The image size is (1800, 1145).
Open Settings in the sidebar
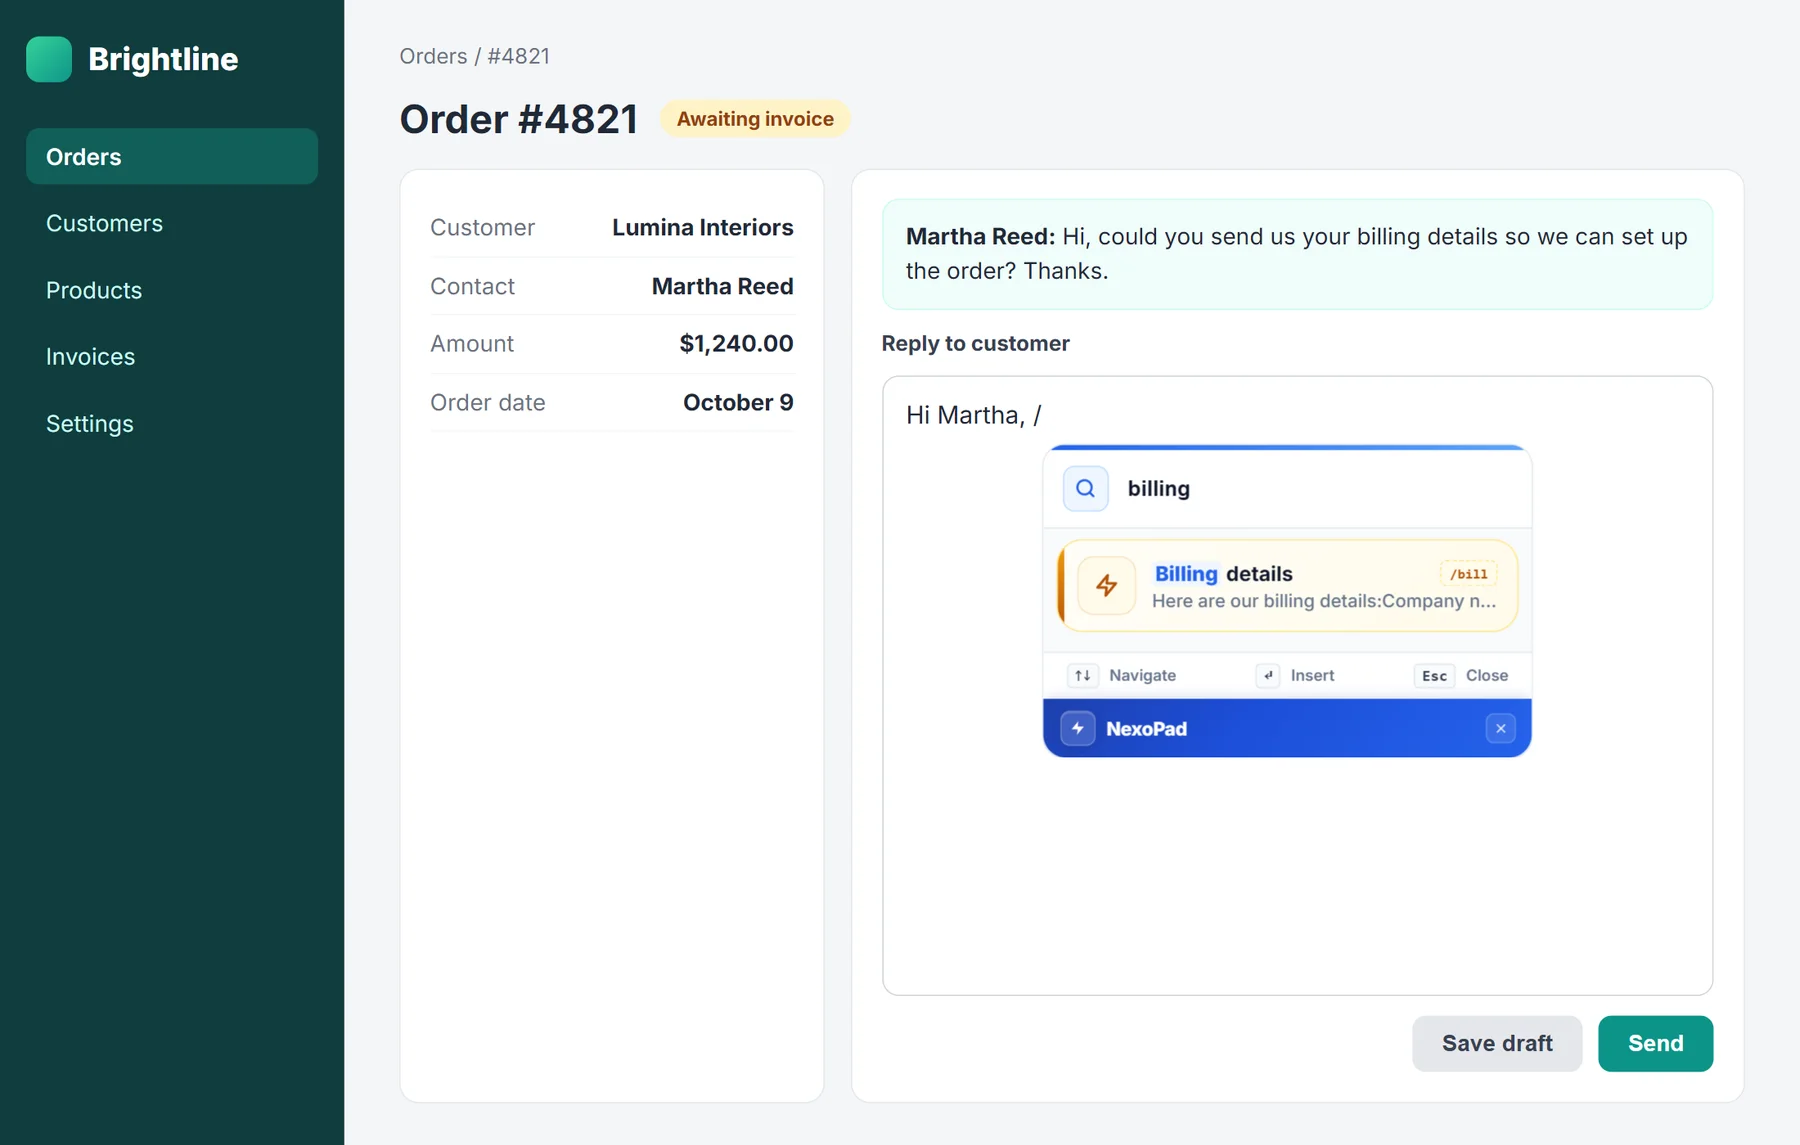click(172, 424)
